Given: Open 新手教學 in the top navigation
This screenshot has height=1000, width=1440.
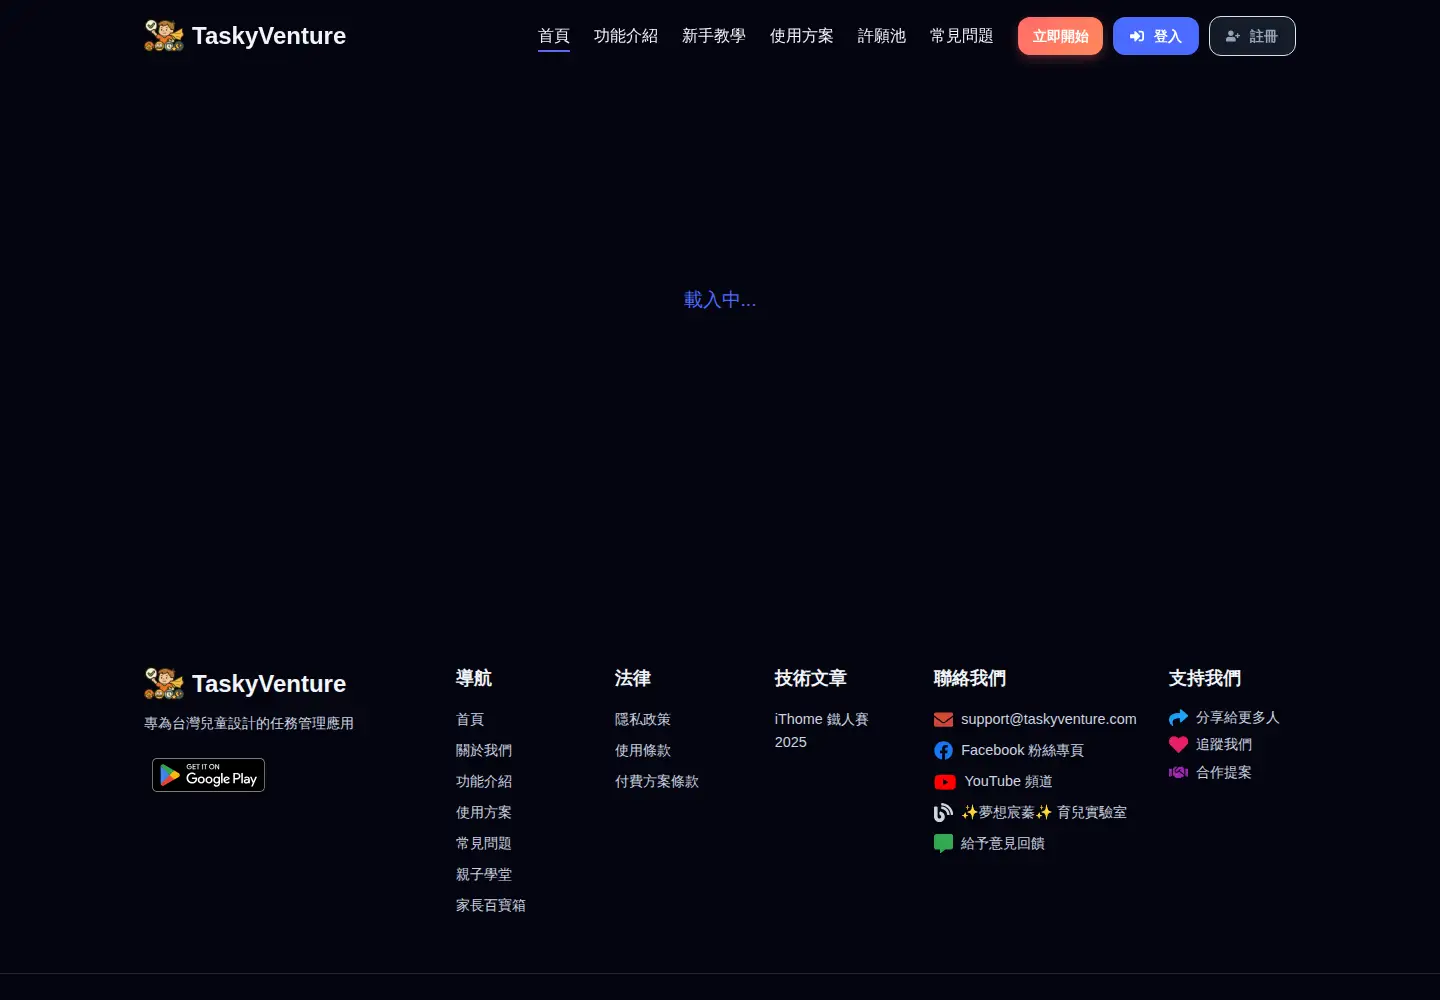Looking at the screenshot, I should click(714, 36).
